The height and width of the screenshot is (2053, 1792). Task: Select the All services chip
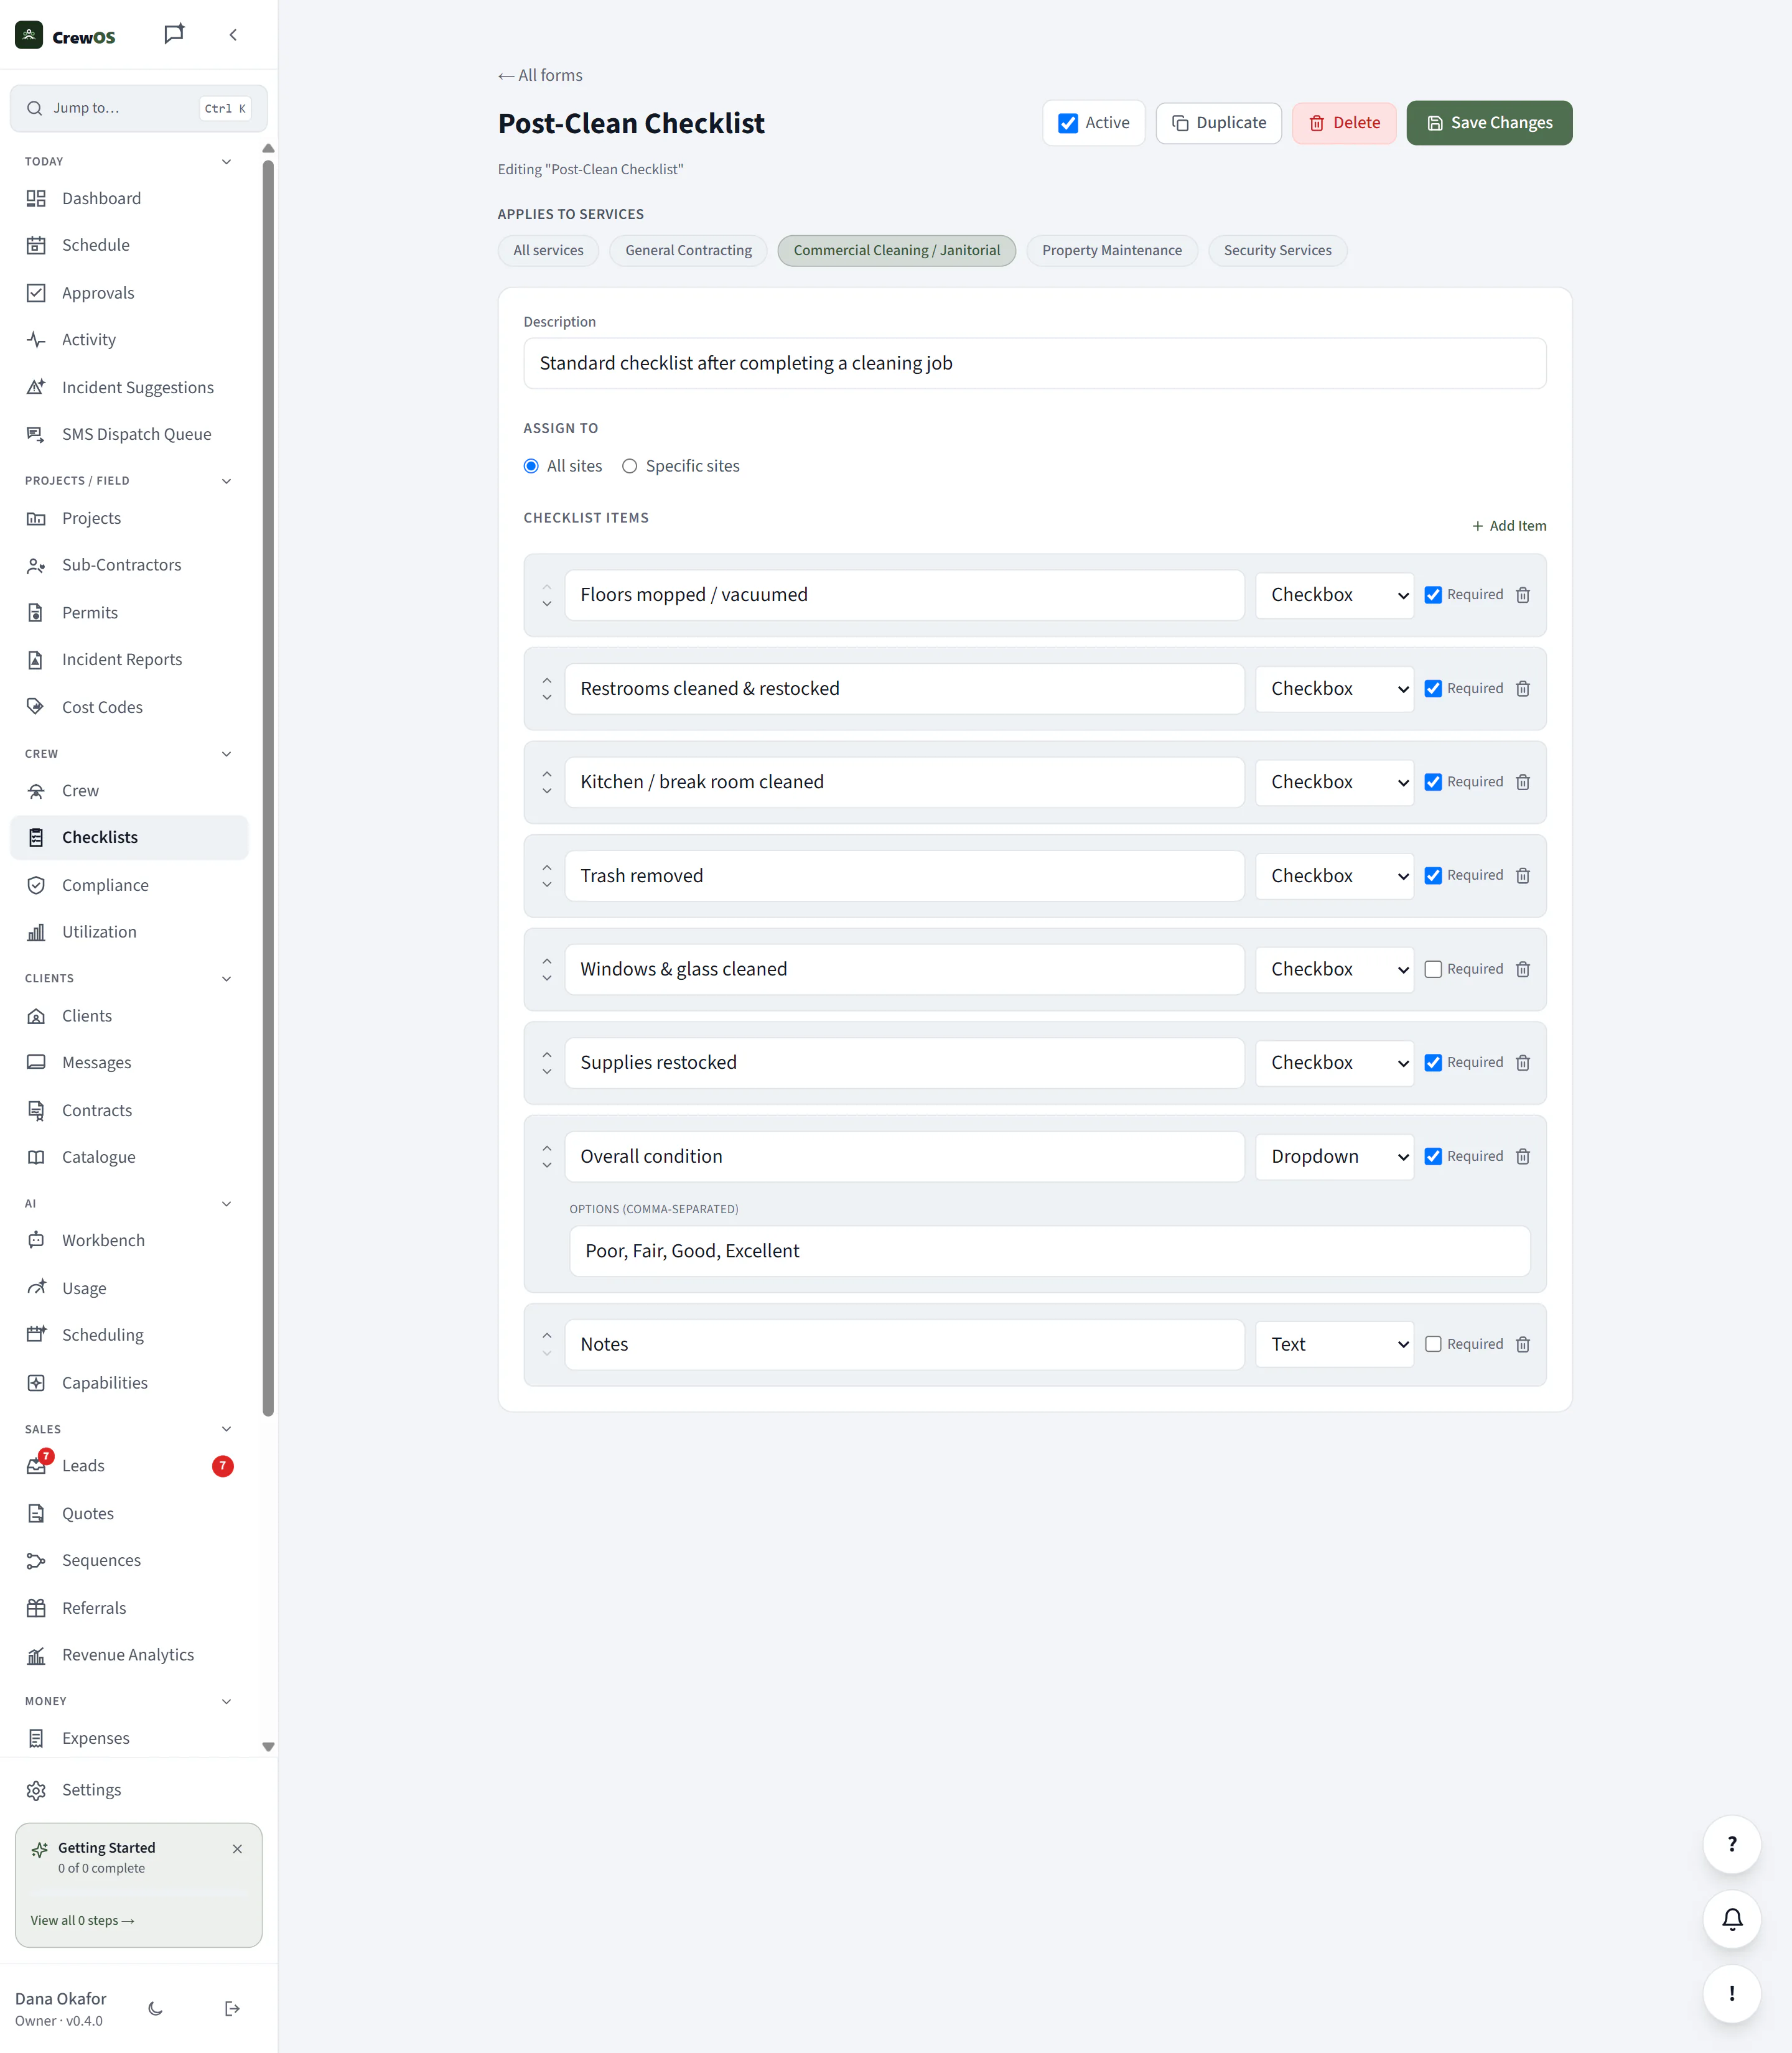pos(548,251)
